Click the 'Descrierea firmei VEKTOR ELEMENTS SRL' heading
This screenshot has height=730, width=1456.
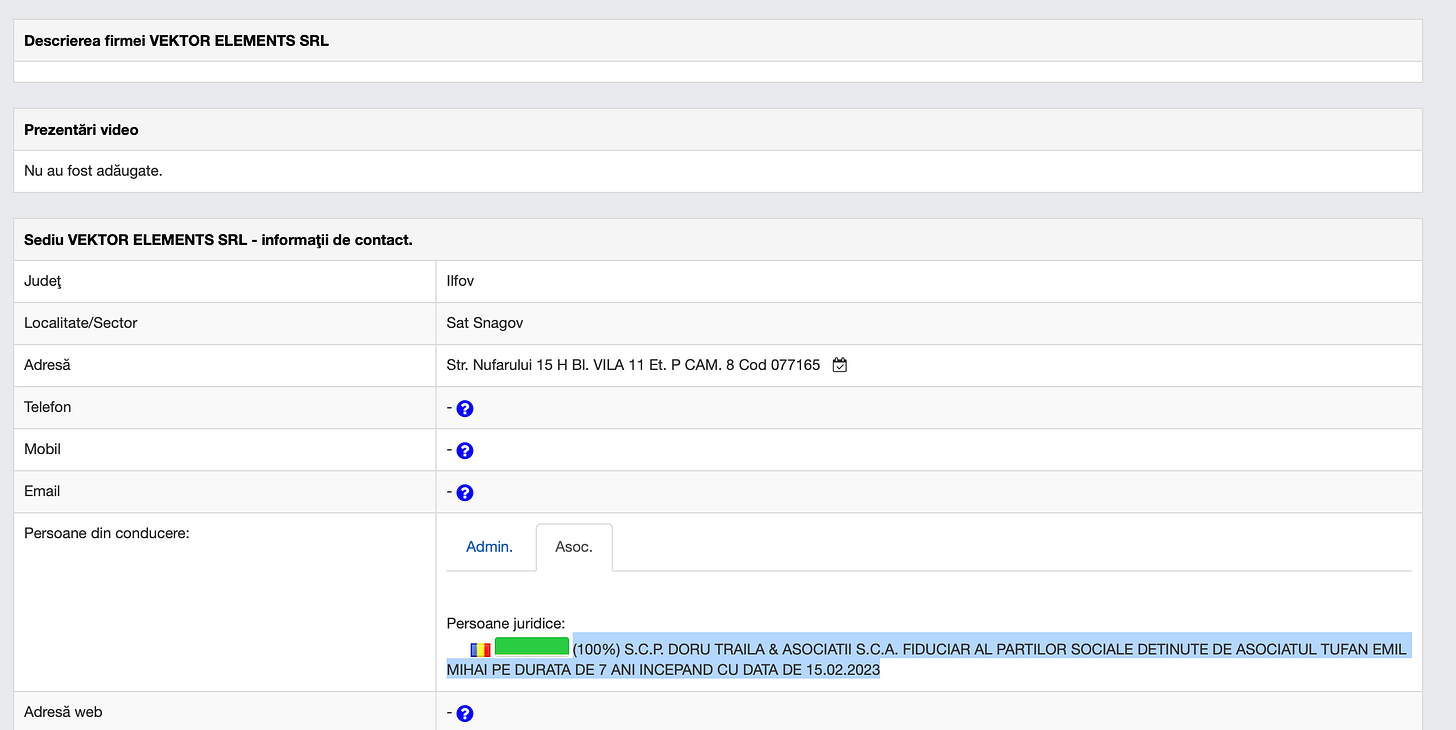pyautogui.click(x=176, y=41)
